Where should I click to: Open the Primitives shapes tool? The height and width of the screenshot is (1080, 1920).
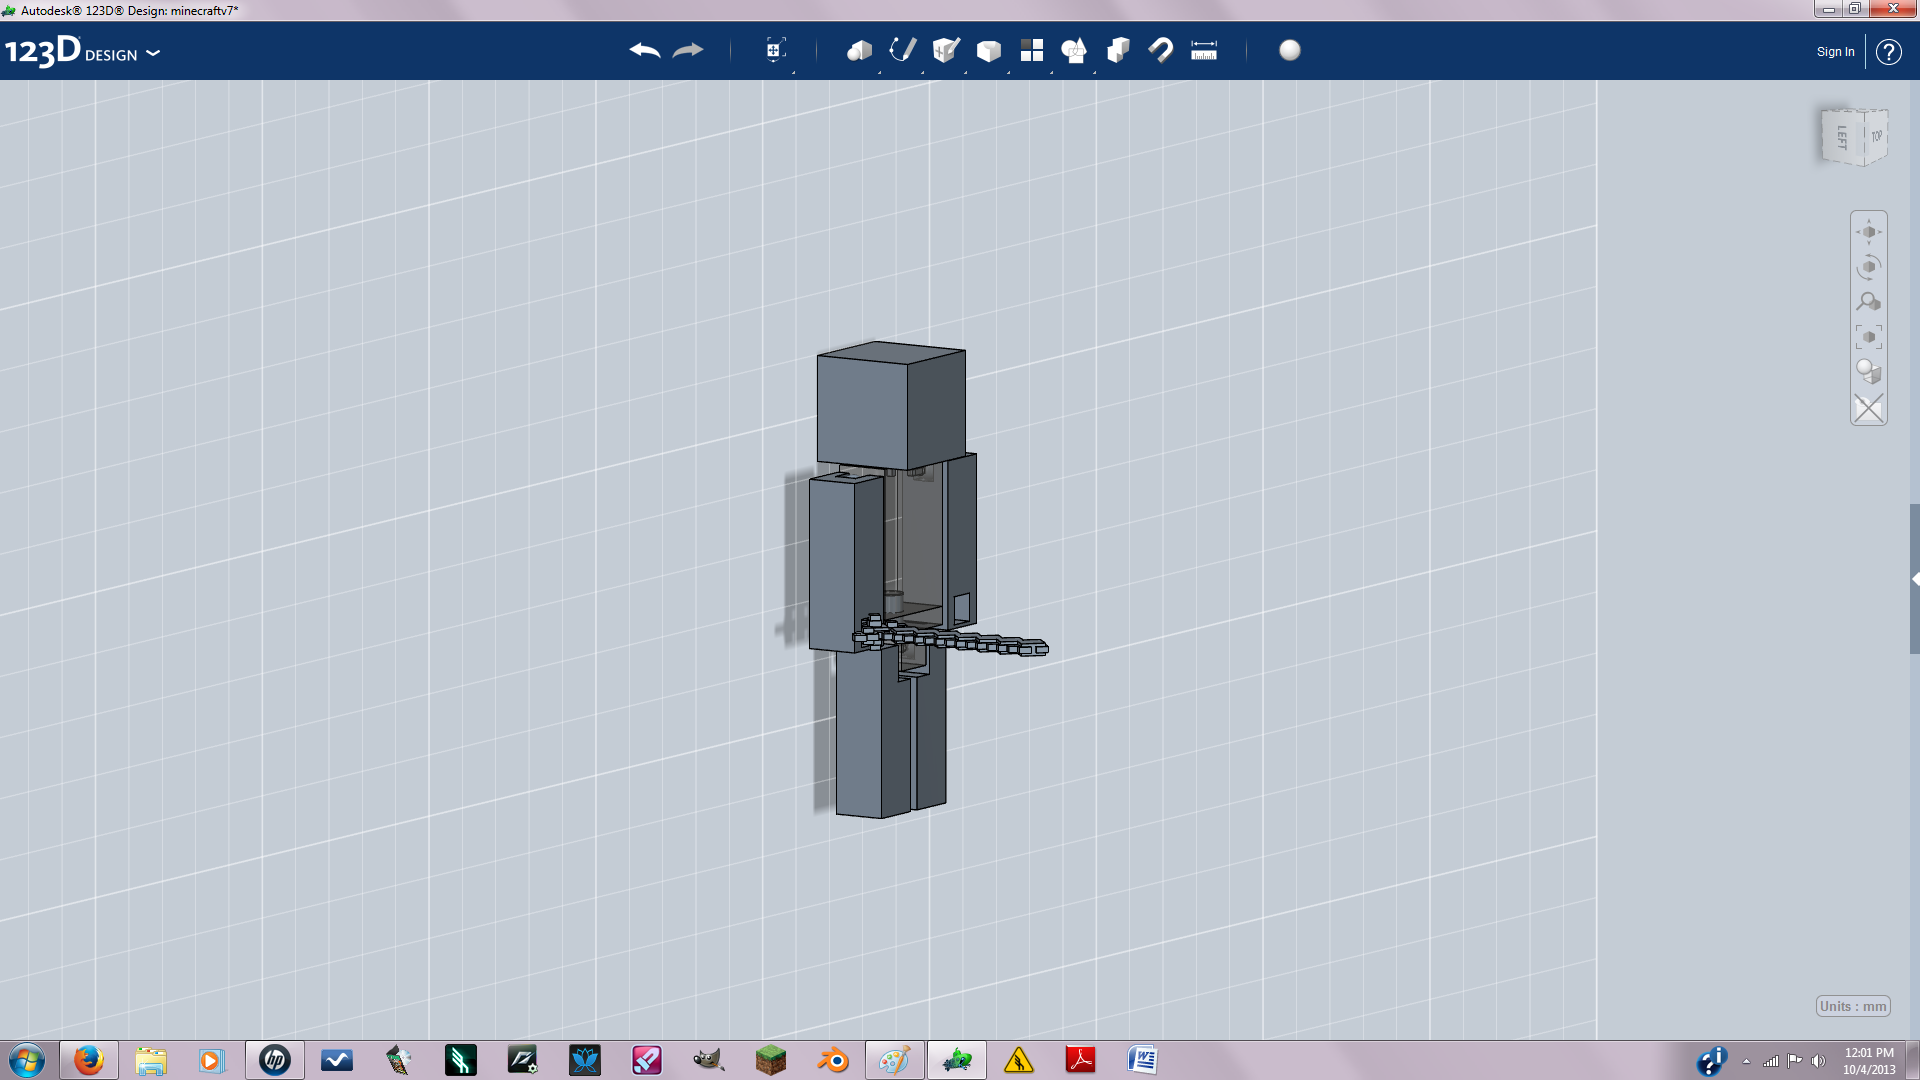tap(859, 50)
